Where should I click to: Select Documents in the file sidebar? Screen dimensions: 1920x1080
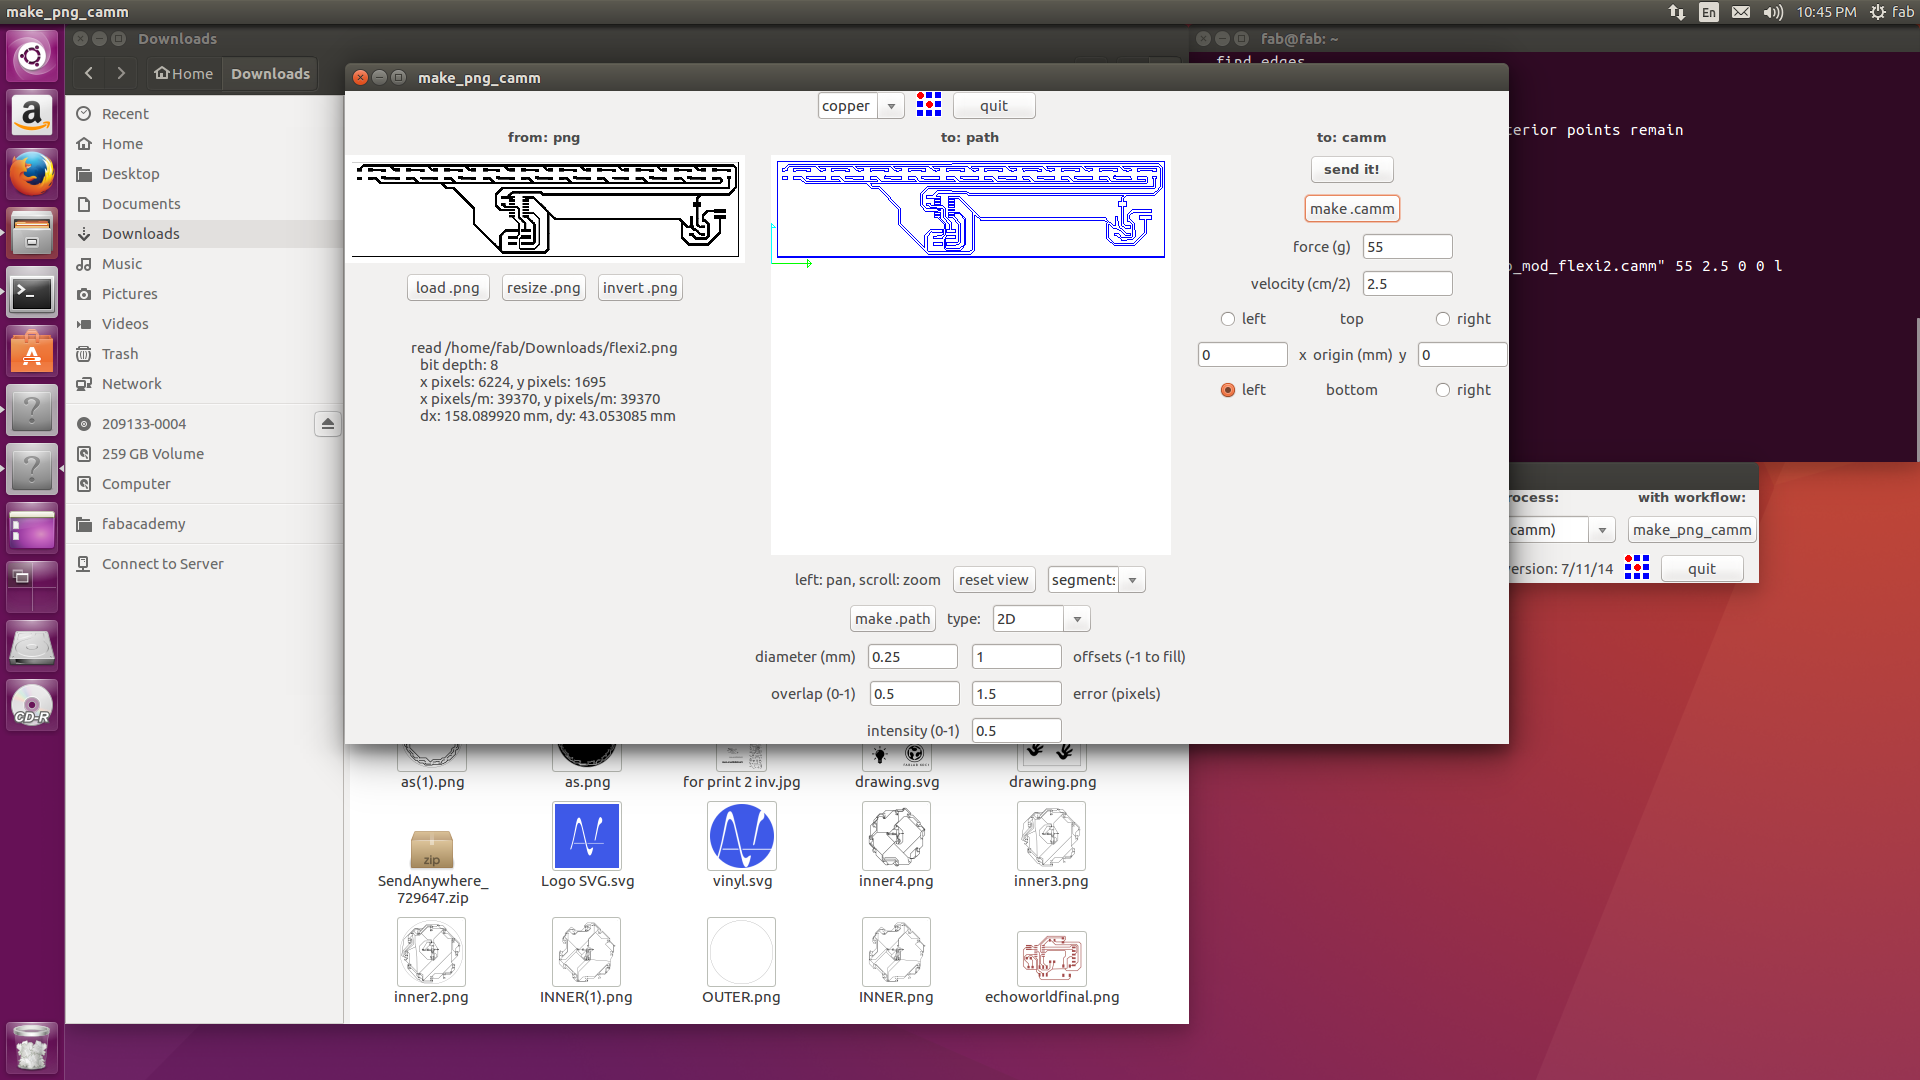(141, 204)
